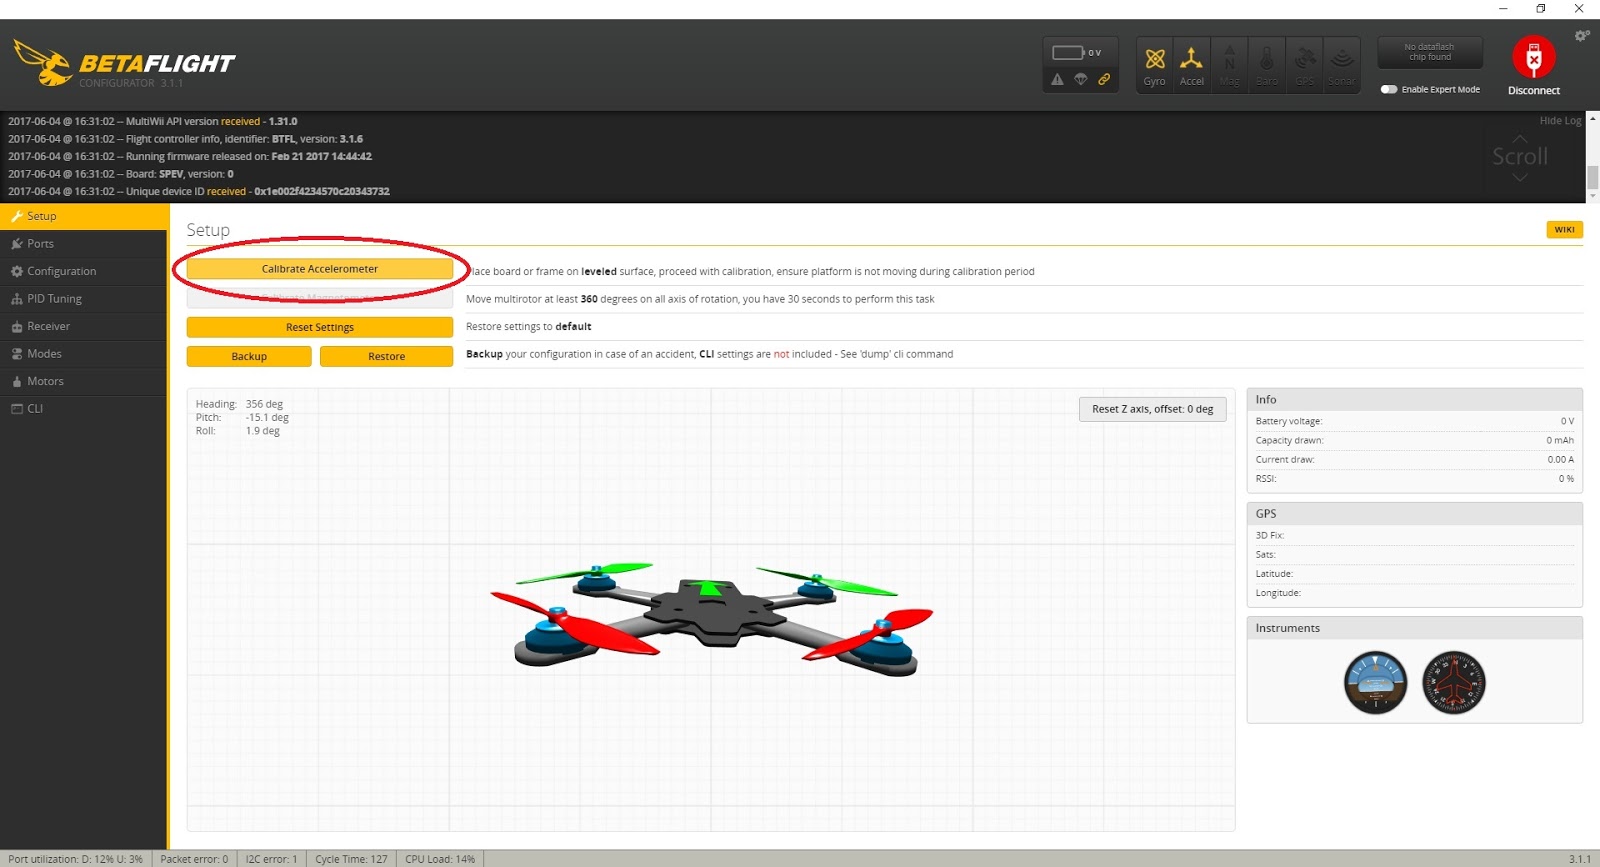Click the log panel vertical scrollbar
Viewport: 1600px width, 867px height.
(1592, 177)
